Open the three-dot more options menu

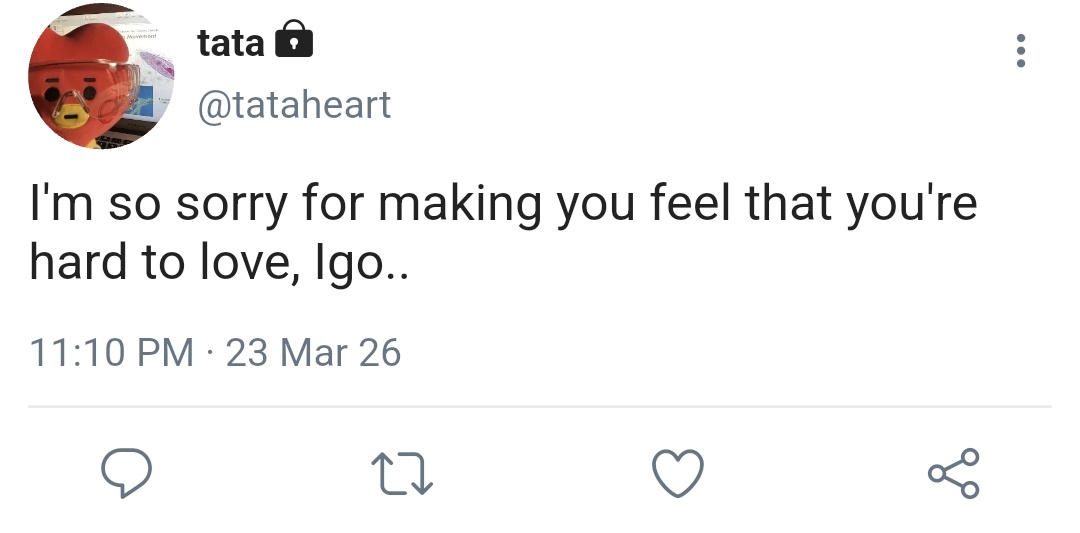pos(1020,51)
